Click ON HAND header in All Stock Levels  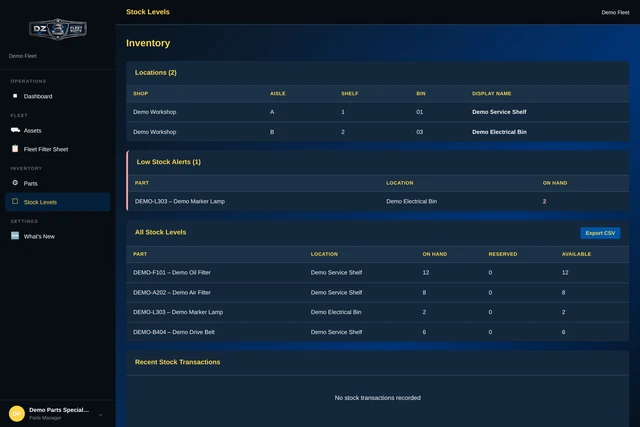(x=435, y=254)
